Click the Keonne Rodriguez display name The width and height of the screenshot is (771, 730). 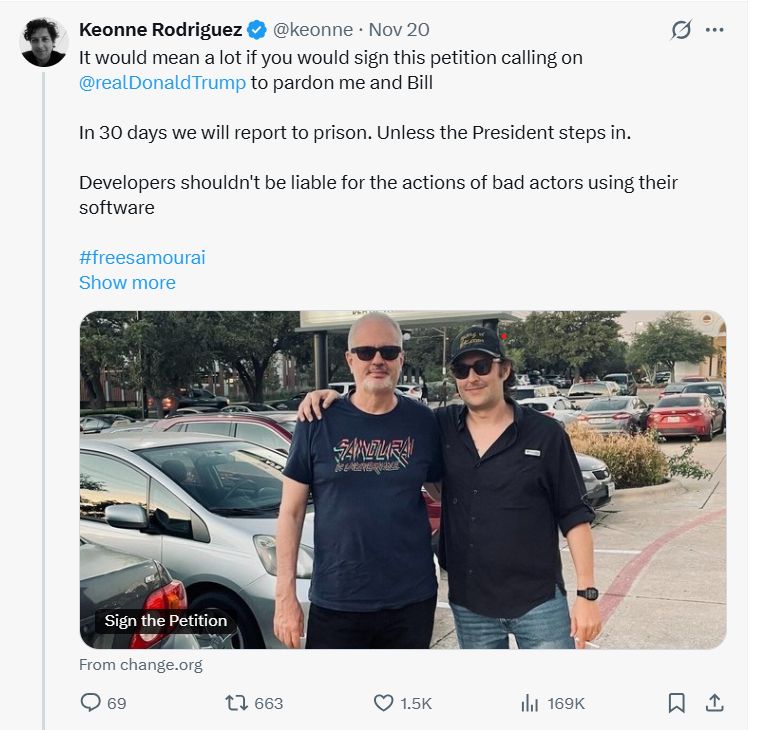pyautogui.click(x=160, y=30)
